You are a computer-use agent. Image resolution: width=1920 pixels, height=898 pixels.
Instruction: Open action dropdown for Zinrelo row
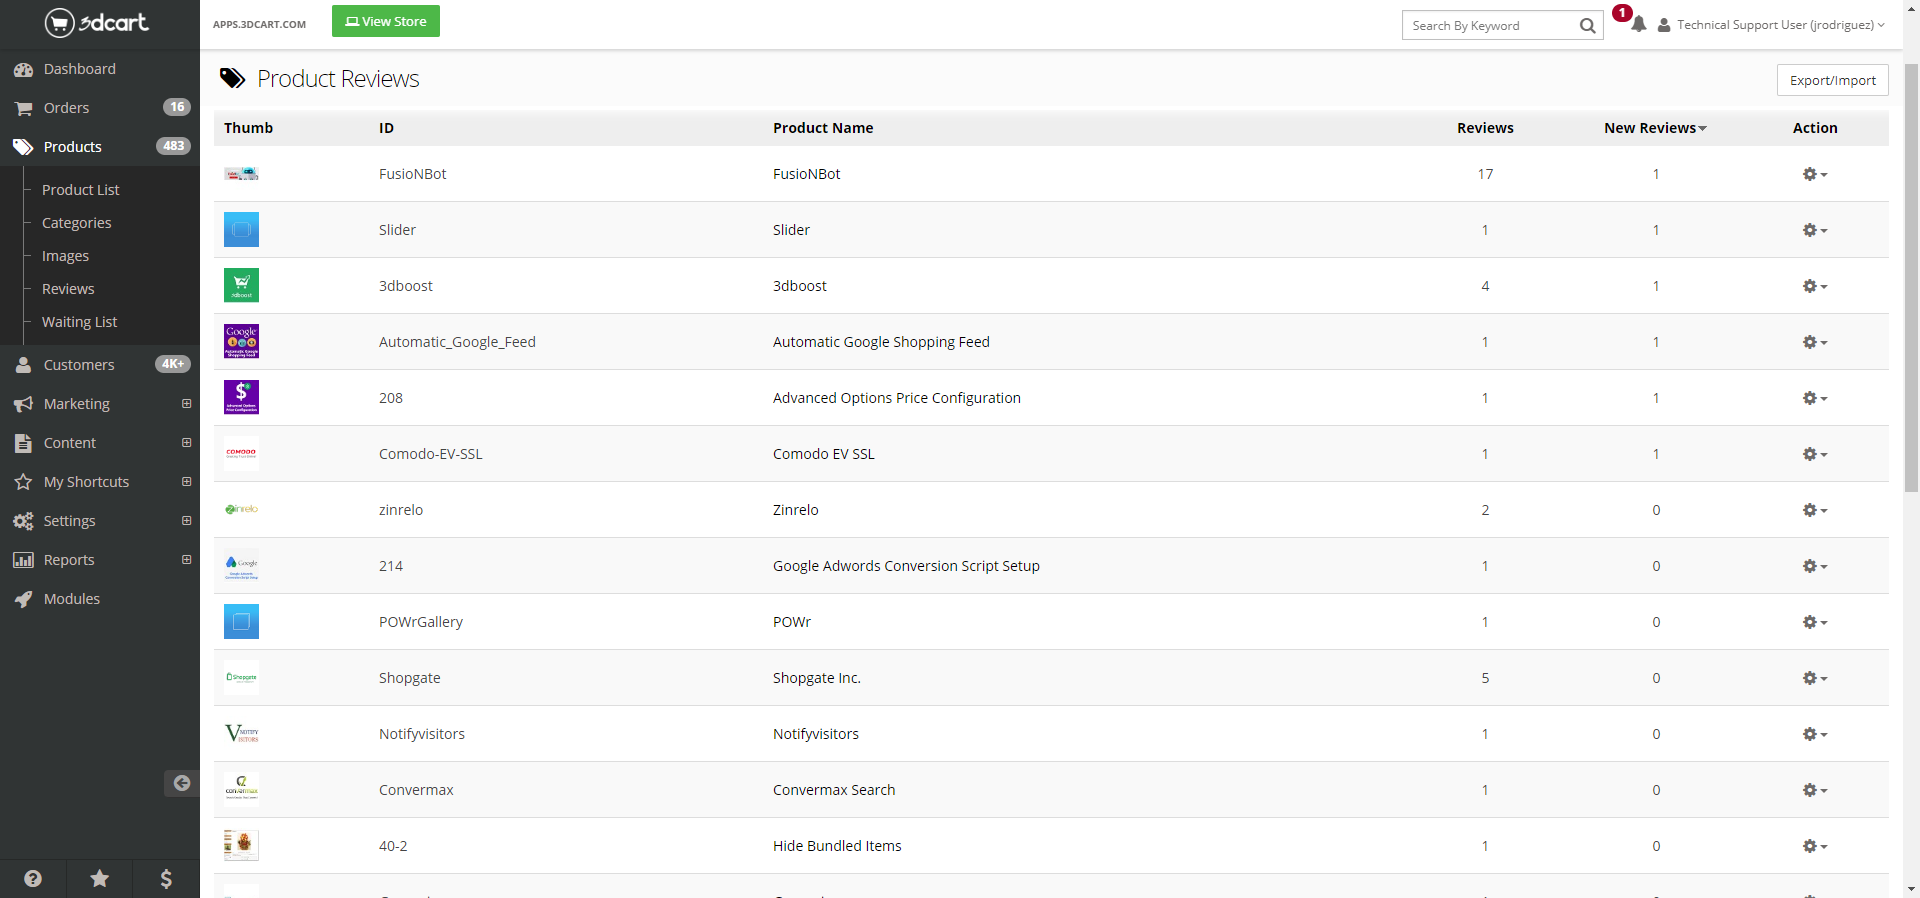point(1814,510)
